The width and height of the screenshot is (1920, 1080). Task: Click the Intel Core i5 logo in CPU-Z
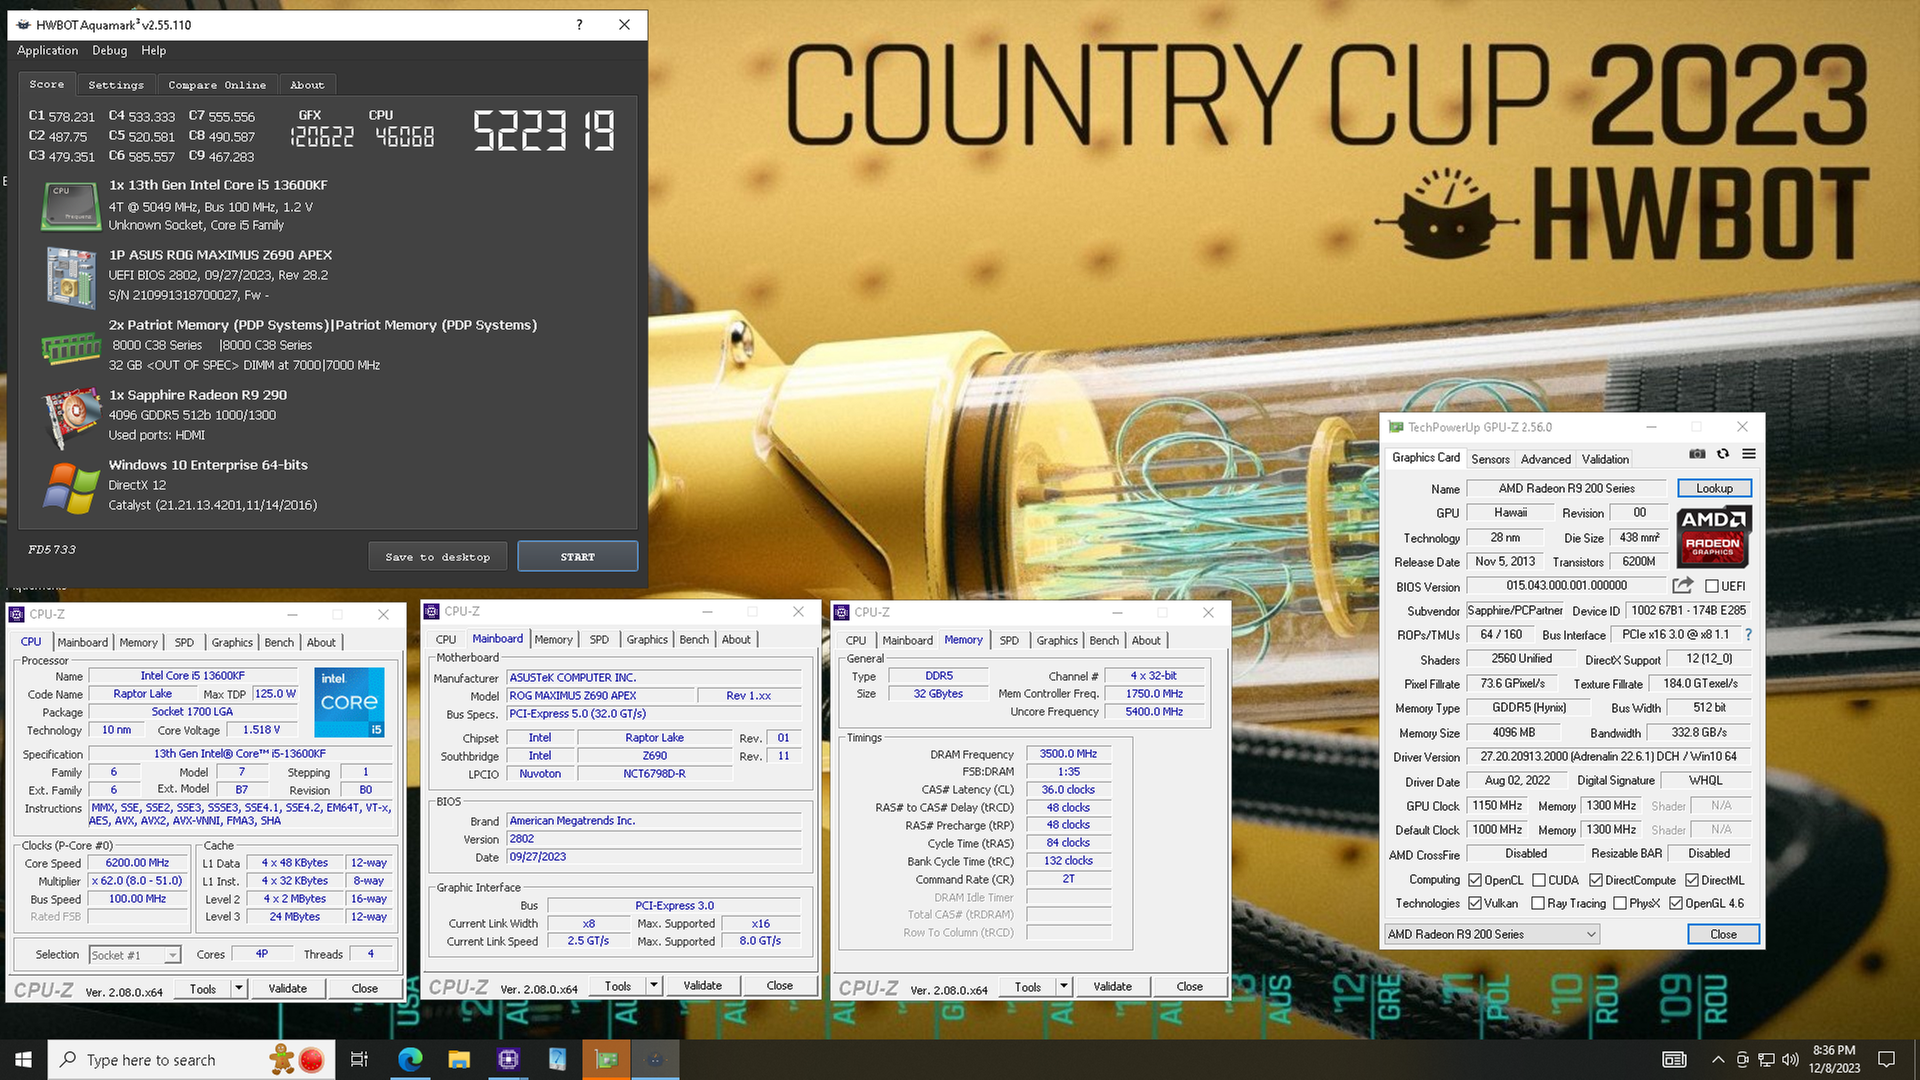pos(349,701)
